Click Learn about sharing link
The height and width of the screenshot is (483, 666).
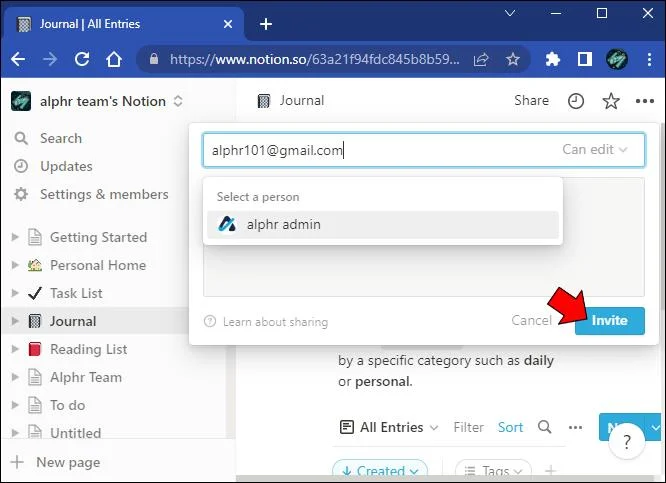pos(266,322)
